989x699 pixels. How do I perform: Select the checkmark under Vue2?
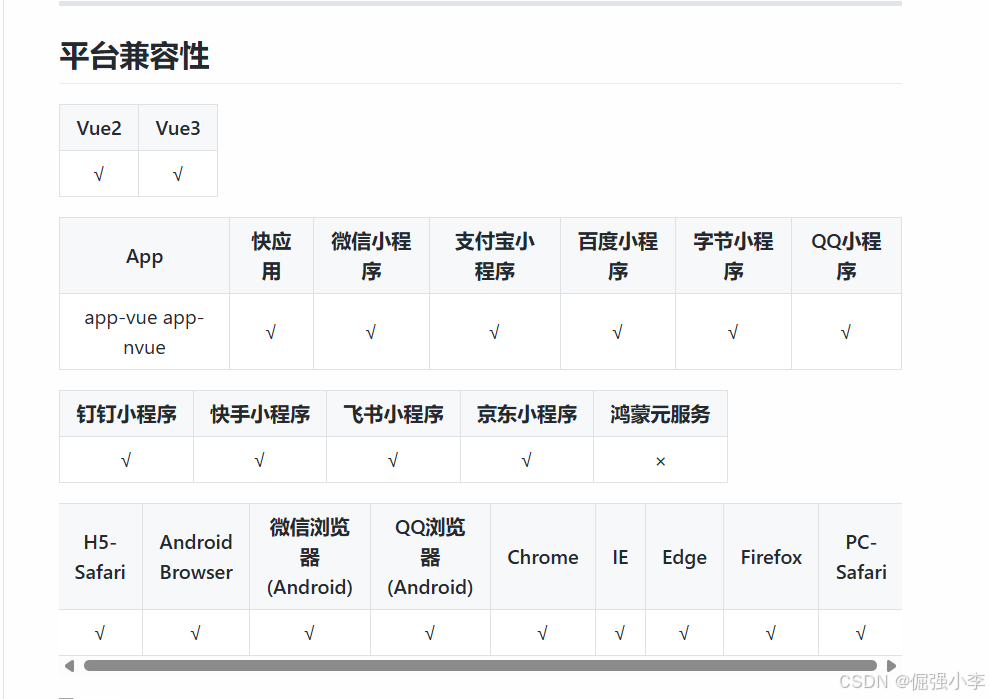(x=98, y=172)
